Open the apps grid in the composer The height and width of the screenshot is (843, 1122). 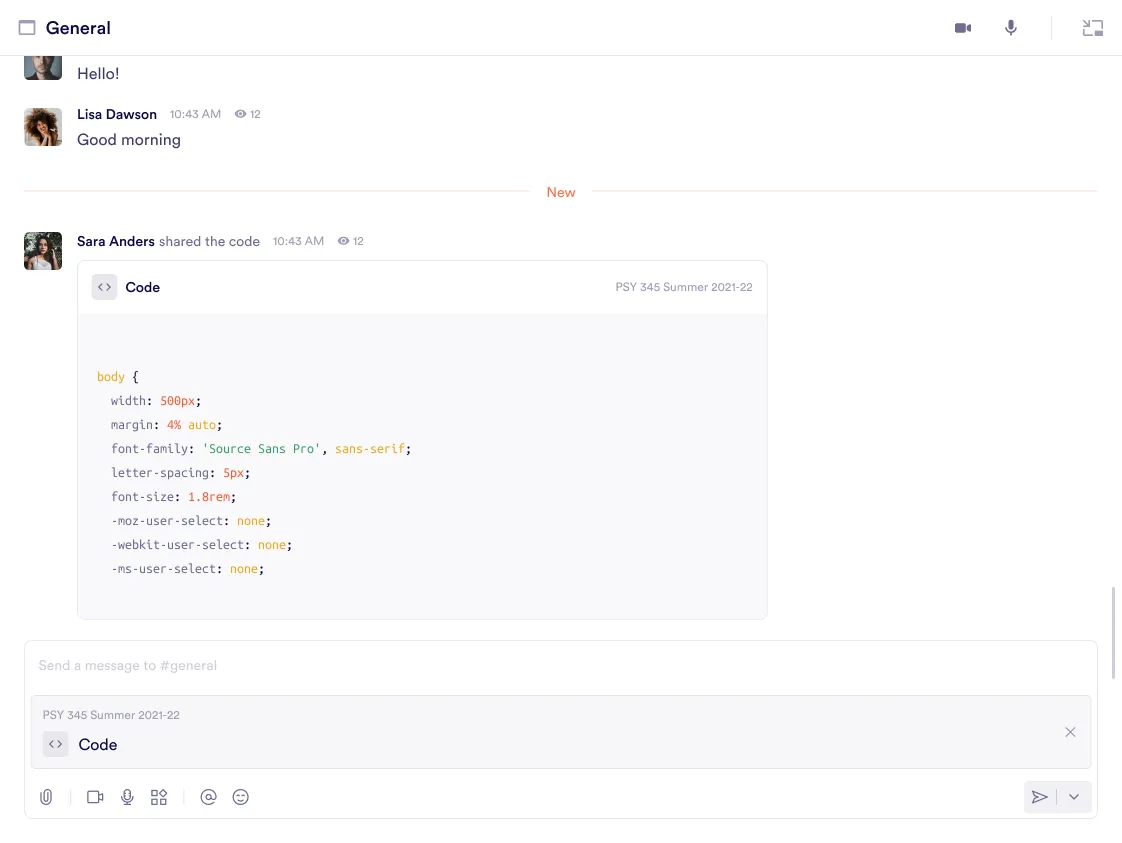pos(159,797)
